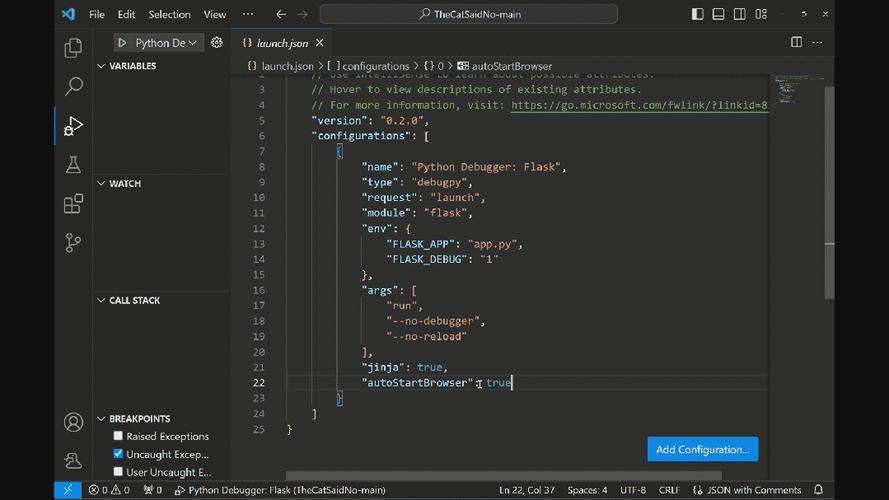This screenshot has width=889, height=500.
Task: Close the launch.json tab
Action: point(320,43)
